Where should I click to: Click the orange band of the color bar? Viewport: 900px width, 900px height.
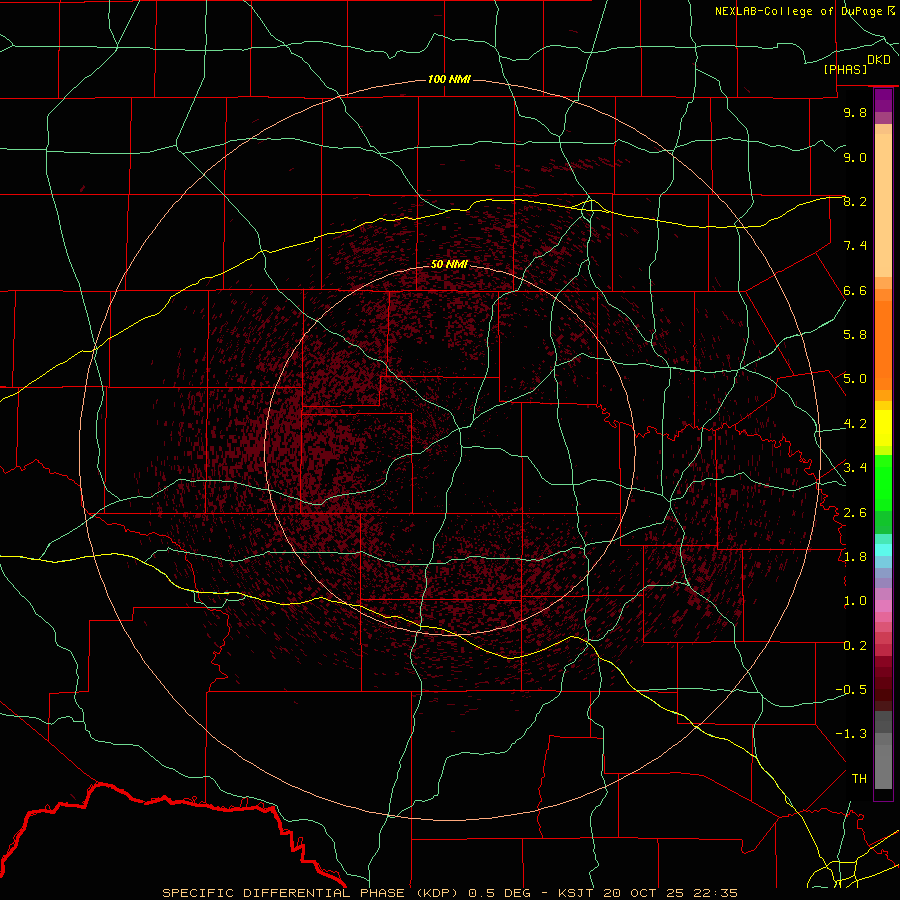(883, 344)
